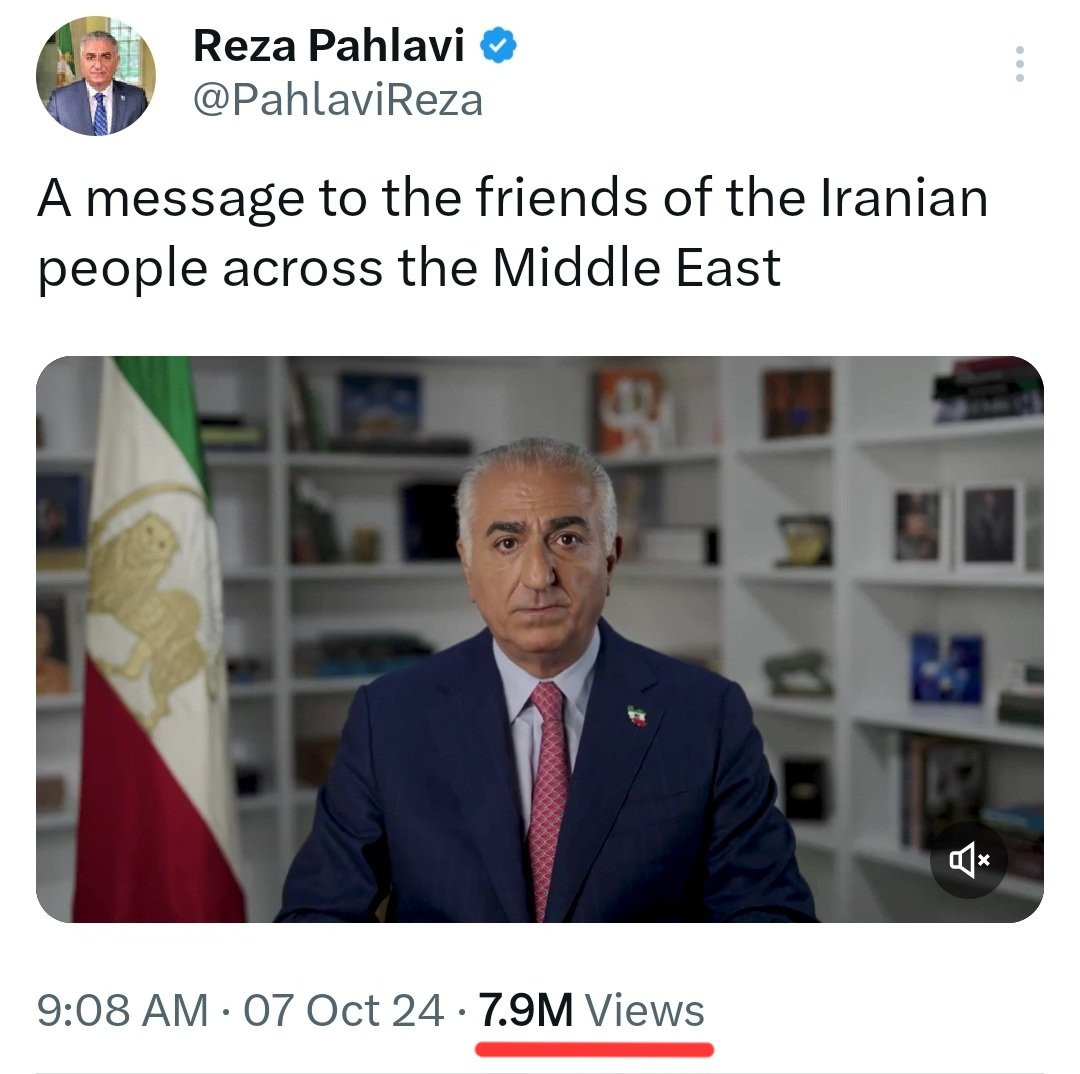Screen dimensions: 1080x1074
Task: Open the Reza Pahlavi display name link
Action: (329, 45)
